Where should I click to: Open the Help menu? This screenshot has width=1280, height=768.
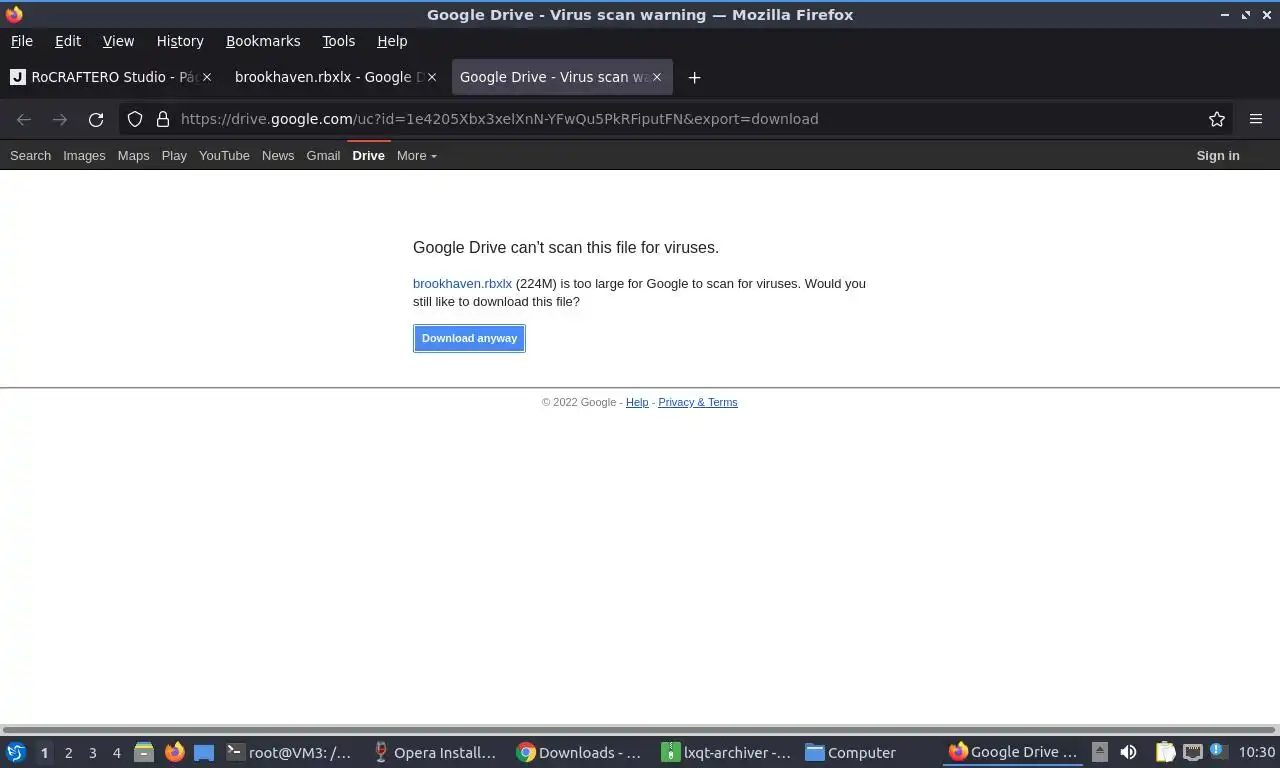pos(392,41)
